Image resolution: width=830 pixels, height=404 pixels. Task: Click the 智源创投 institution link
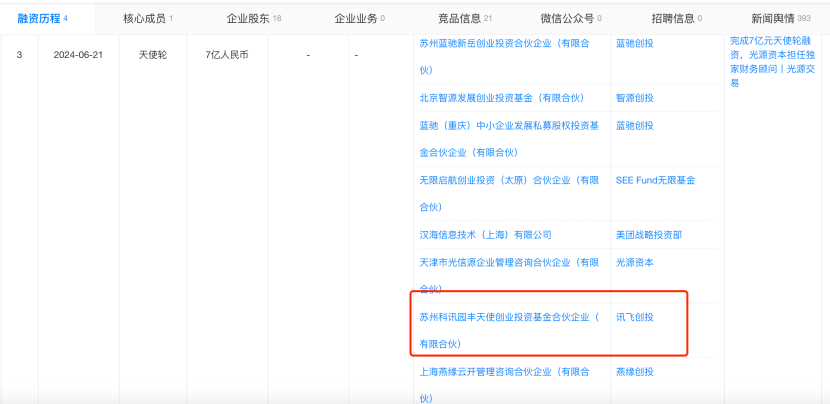pos(635,98)
